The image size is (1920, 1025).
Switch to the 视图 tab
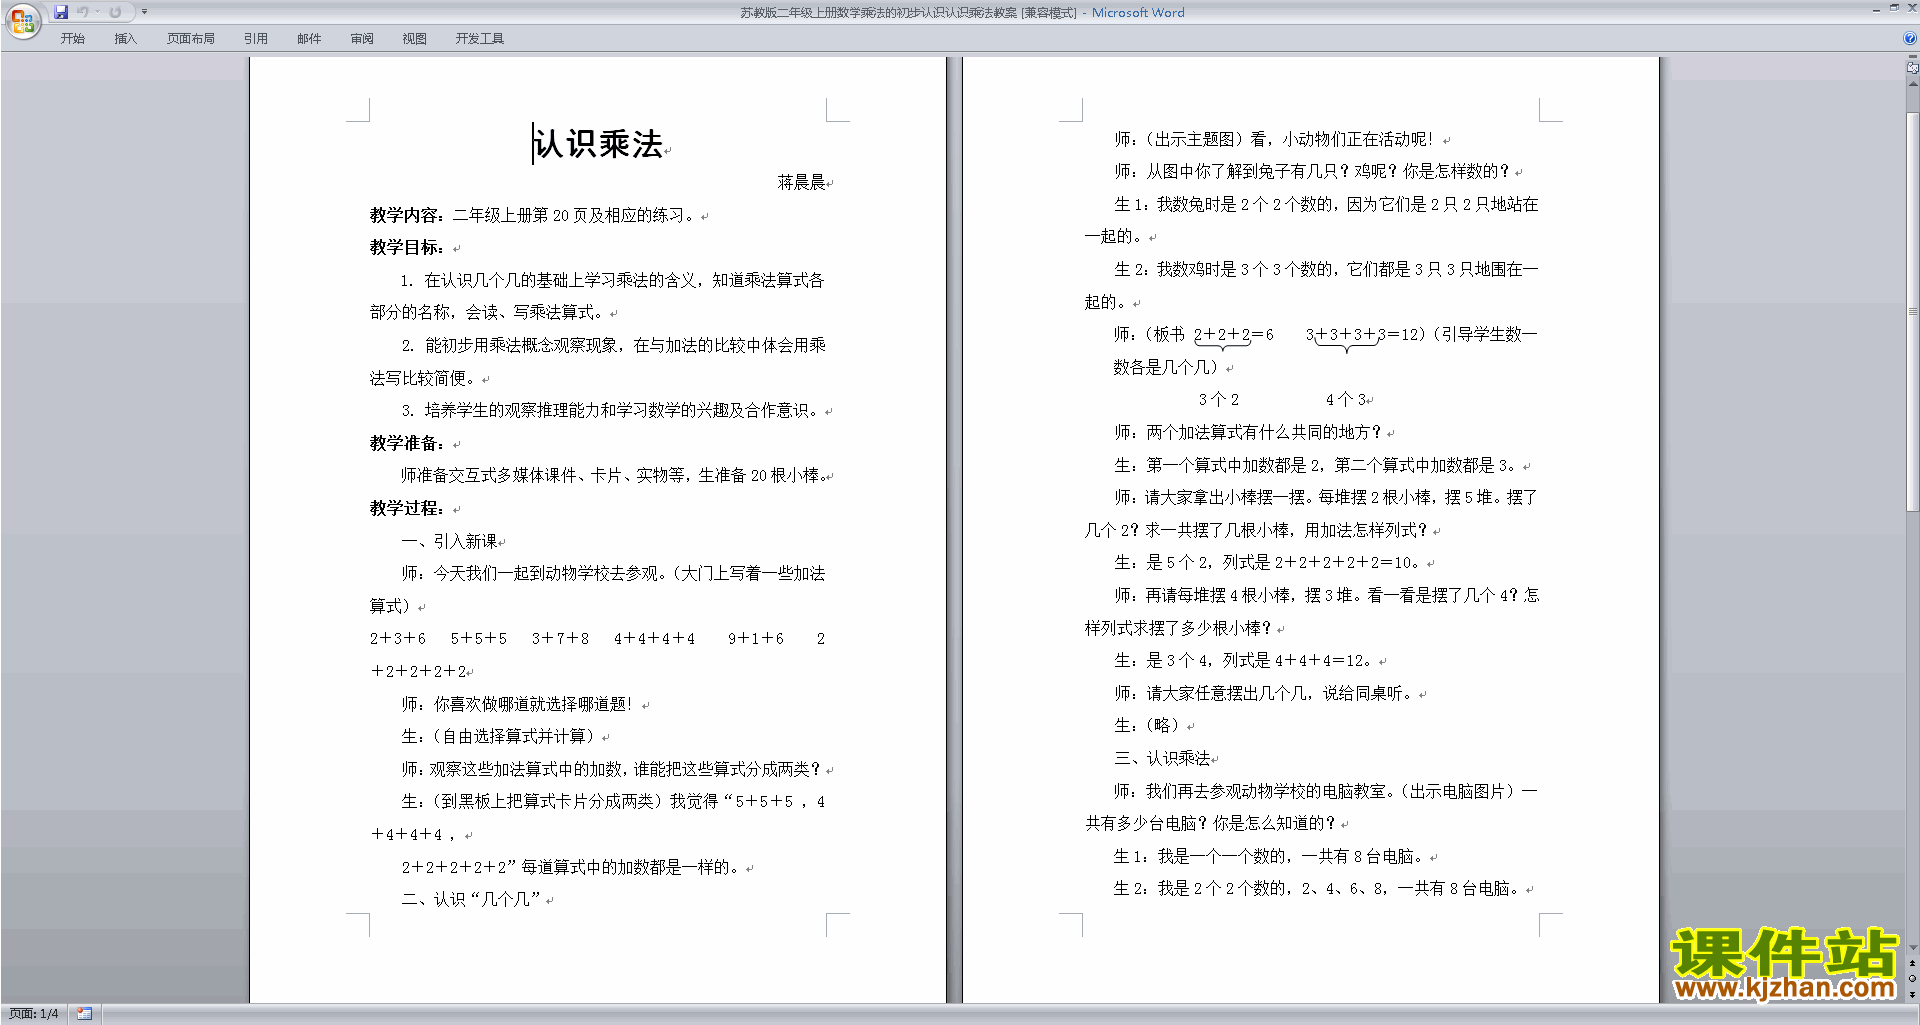(x=414, y=39)
